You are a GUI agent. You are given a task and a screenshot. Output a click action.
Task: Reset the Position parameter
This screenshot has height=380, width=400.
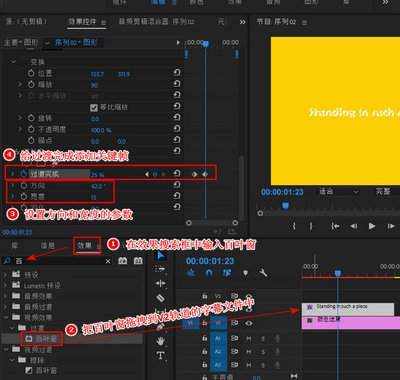pos(177,72)
